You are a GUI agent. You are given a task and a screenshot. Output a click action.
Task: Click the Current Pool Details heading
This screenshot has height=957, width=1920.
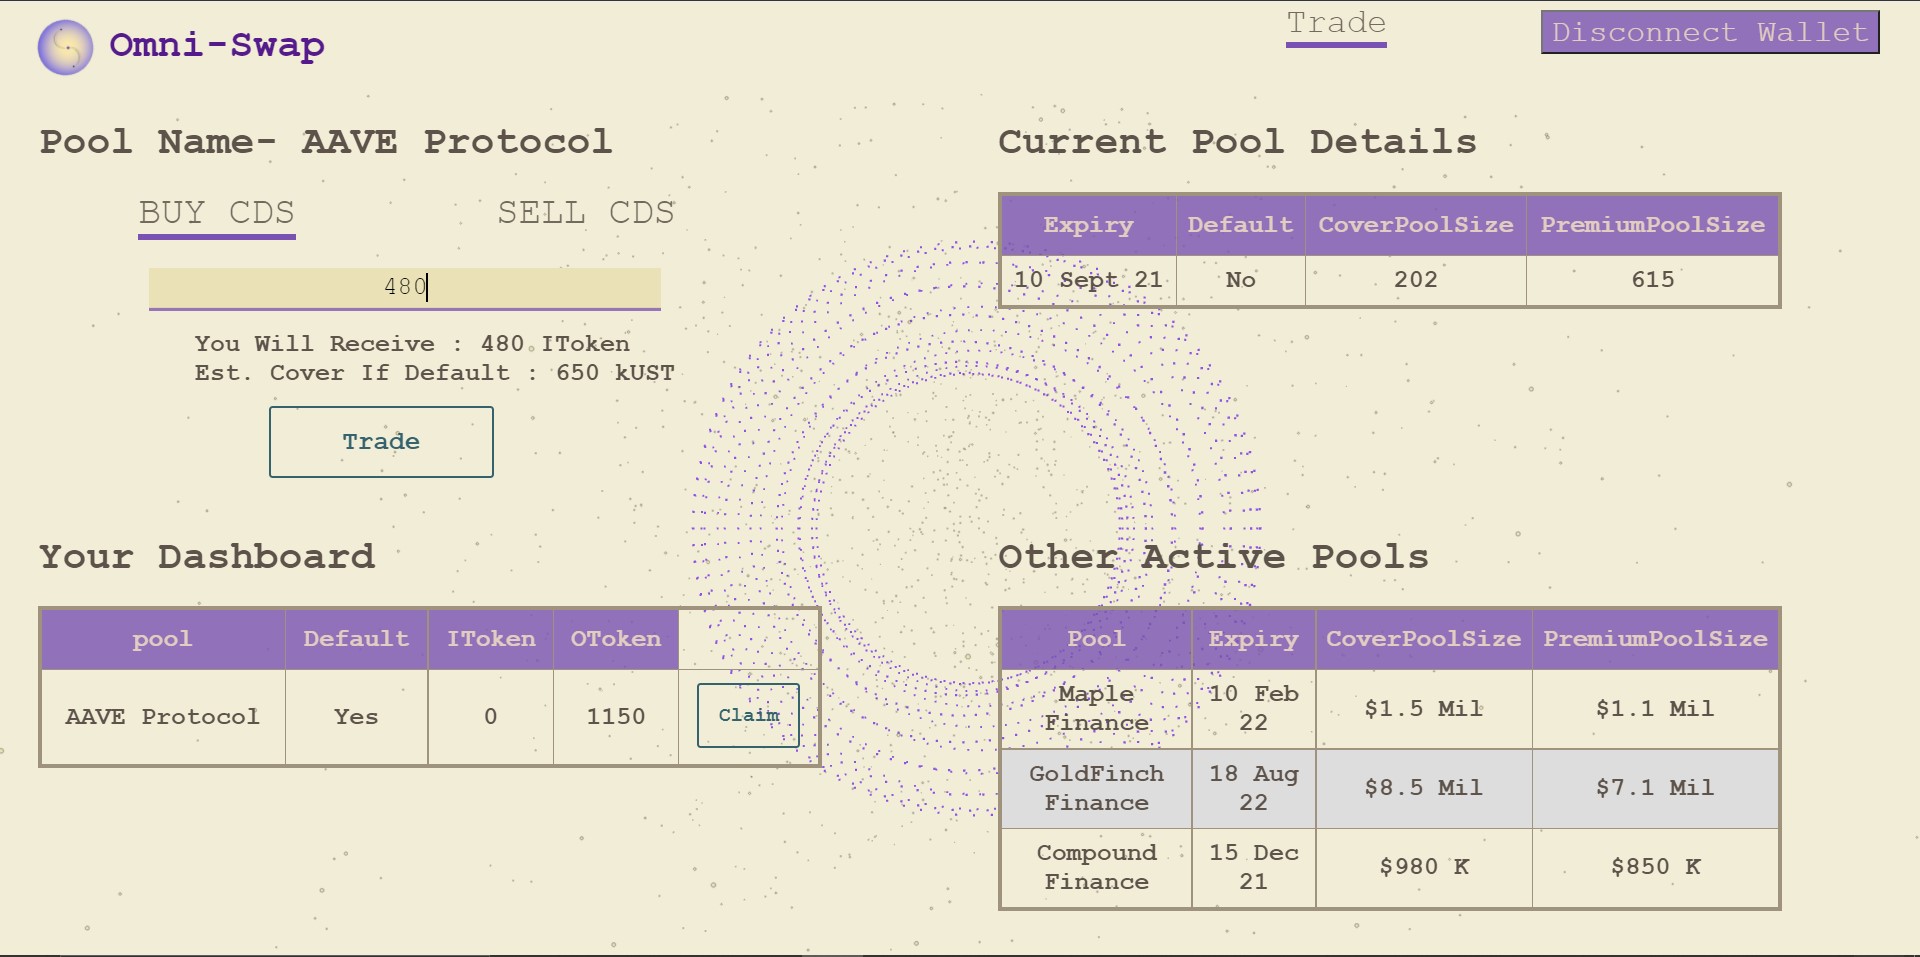[1238, 141]
